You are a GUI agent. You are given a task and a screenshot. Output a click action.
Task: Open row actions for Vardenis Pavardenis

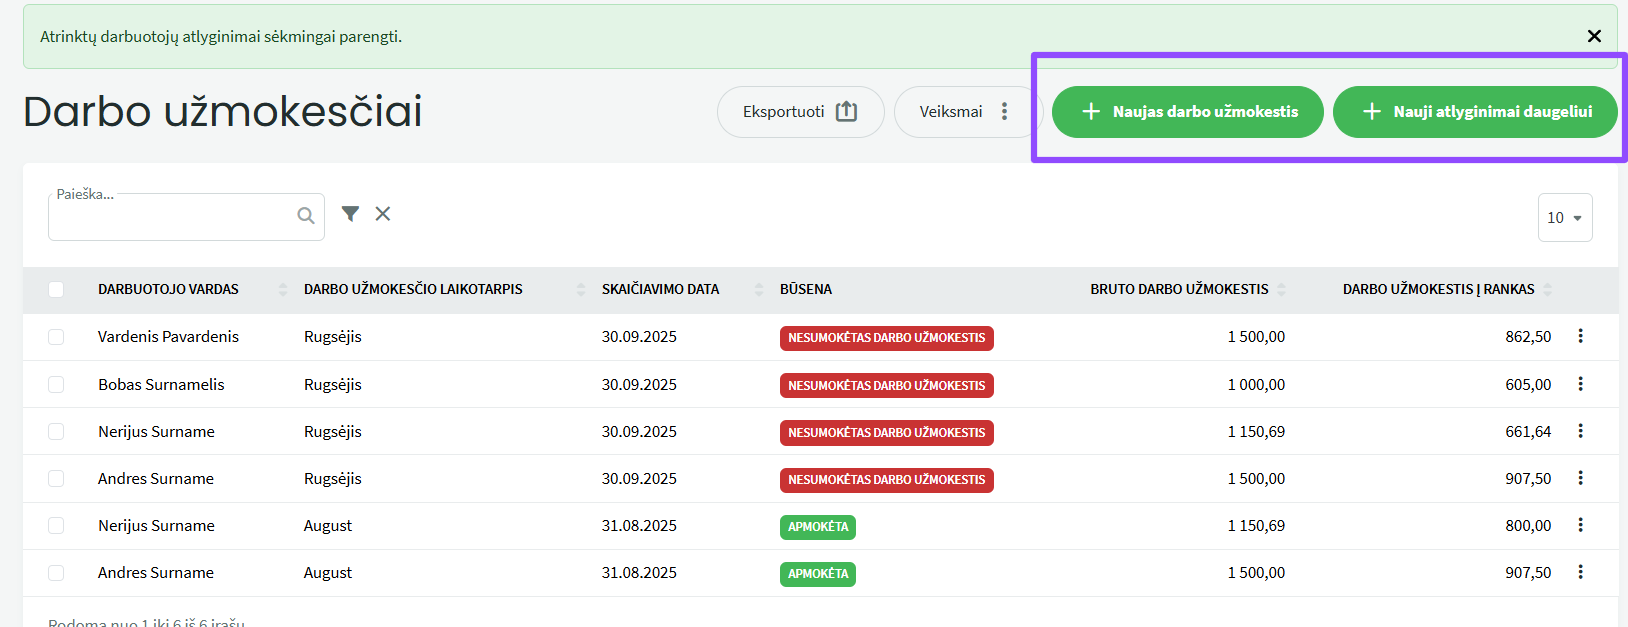click(x=1580, y=337)
